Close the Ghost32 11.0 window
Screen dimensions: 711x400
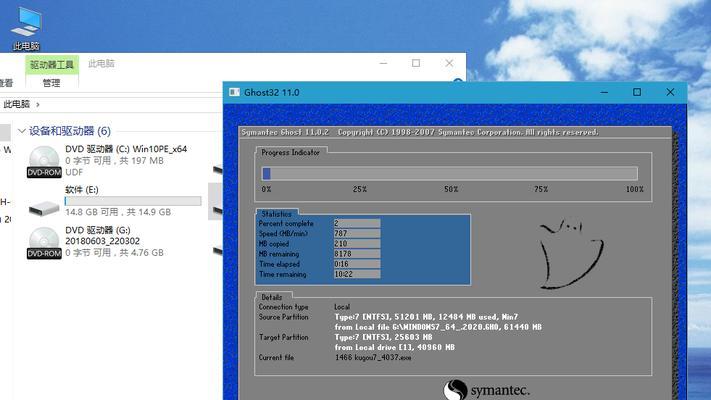tap(670, 92)
